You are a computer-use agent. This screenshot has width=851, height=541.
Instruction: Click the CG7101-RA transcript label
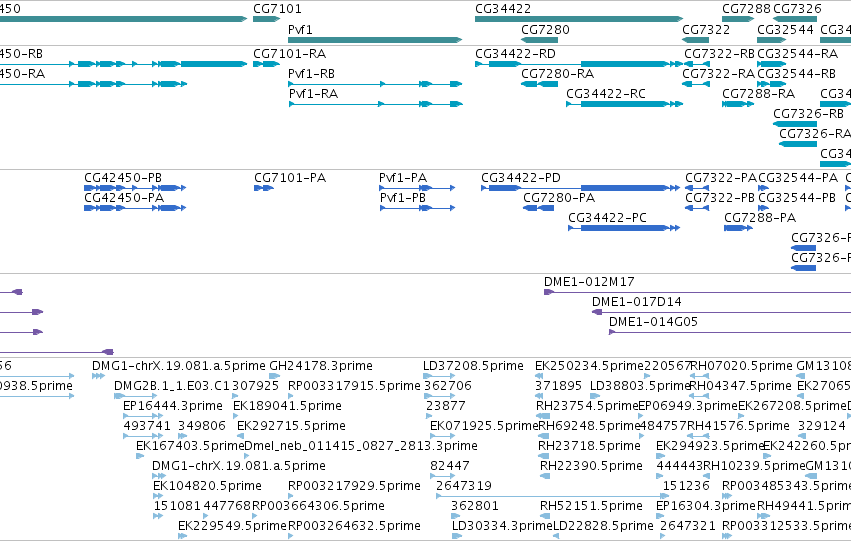point(290,54)
